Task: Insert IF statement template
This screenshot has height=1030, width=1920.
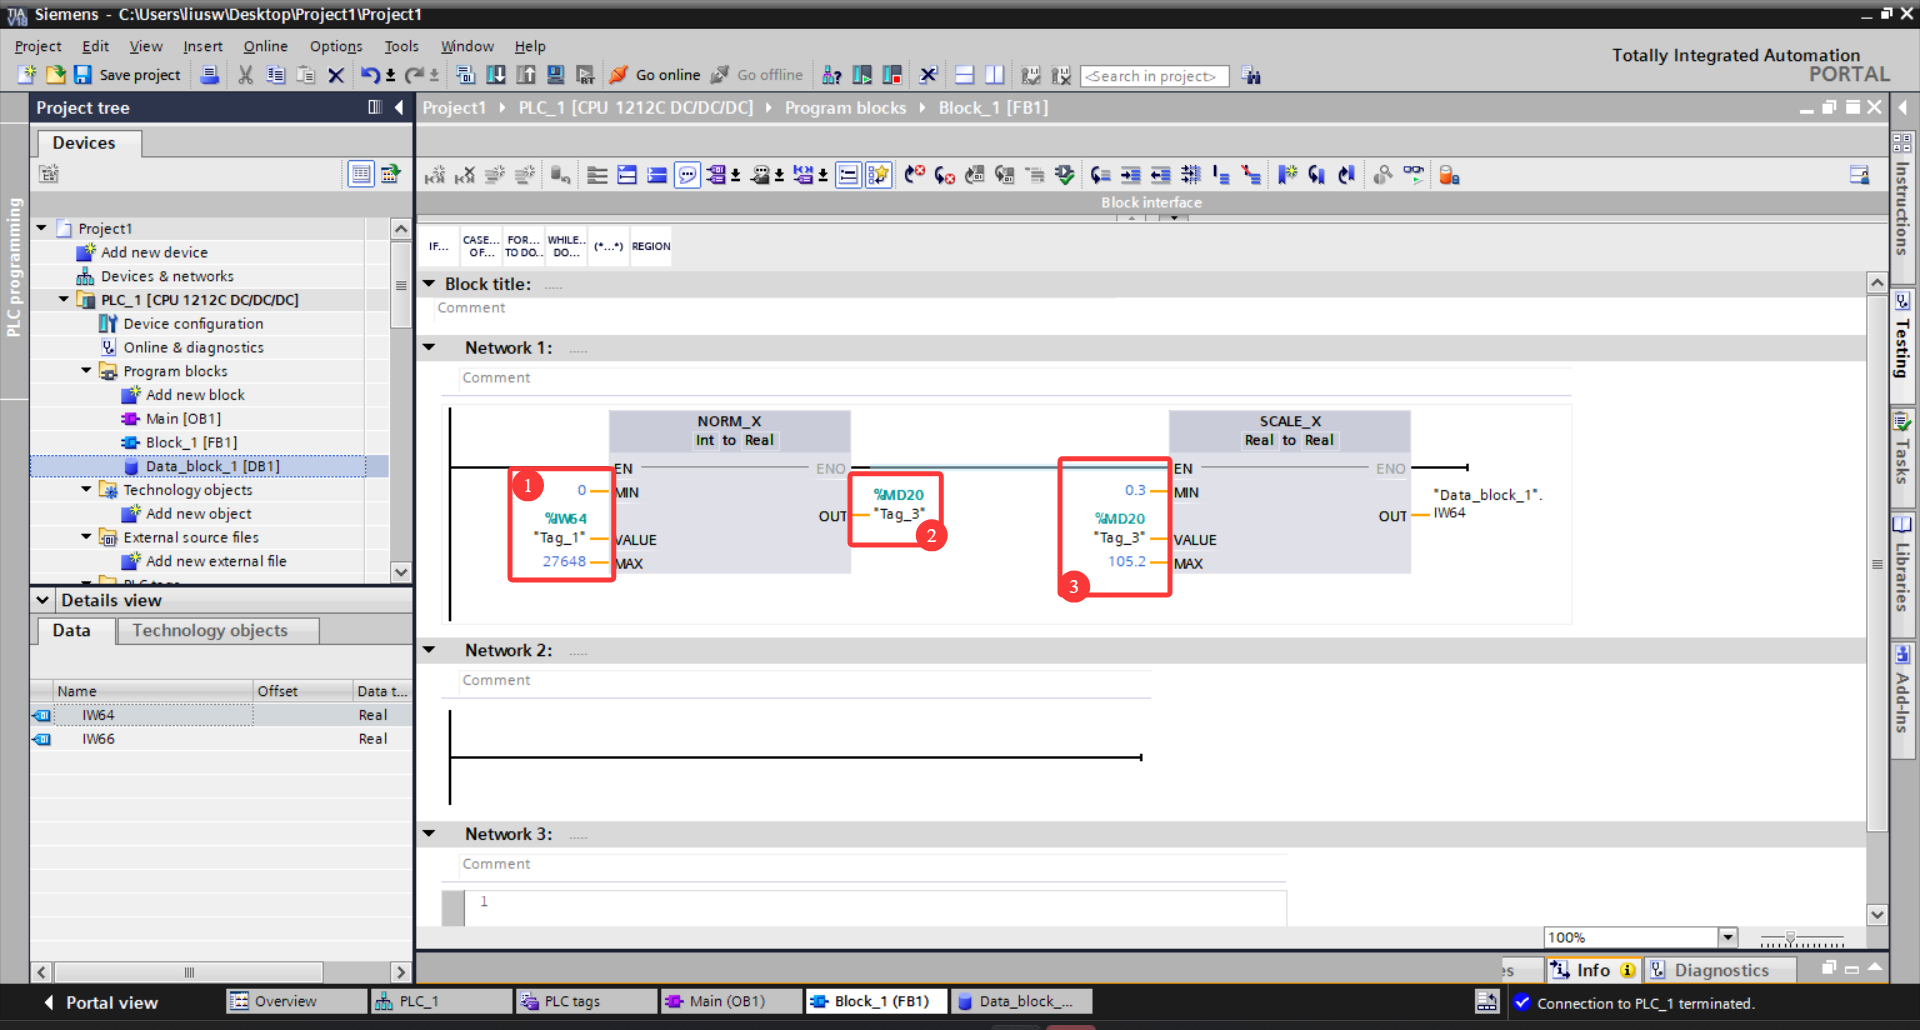Action: coord(439,246)
